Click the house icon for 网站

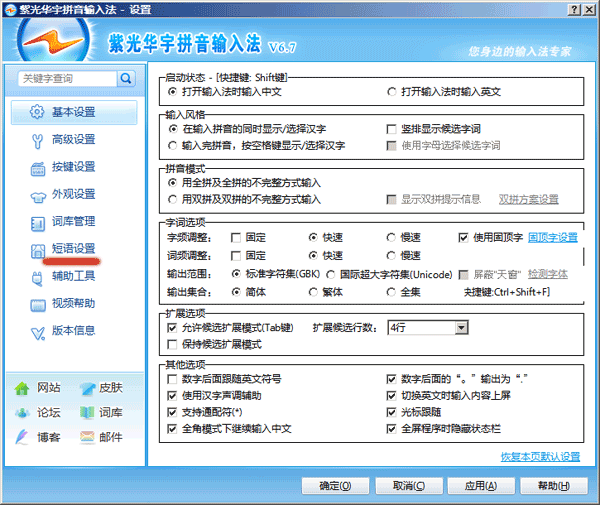coord(22,388)
